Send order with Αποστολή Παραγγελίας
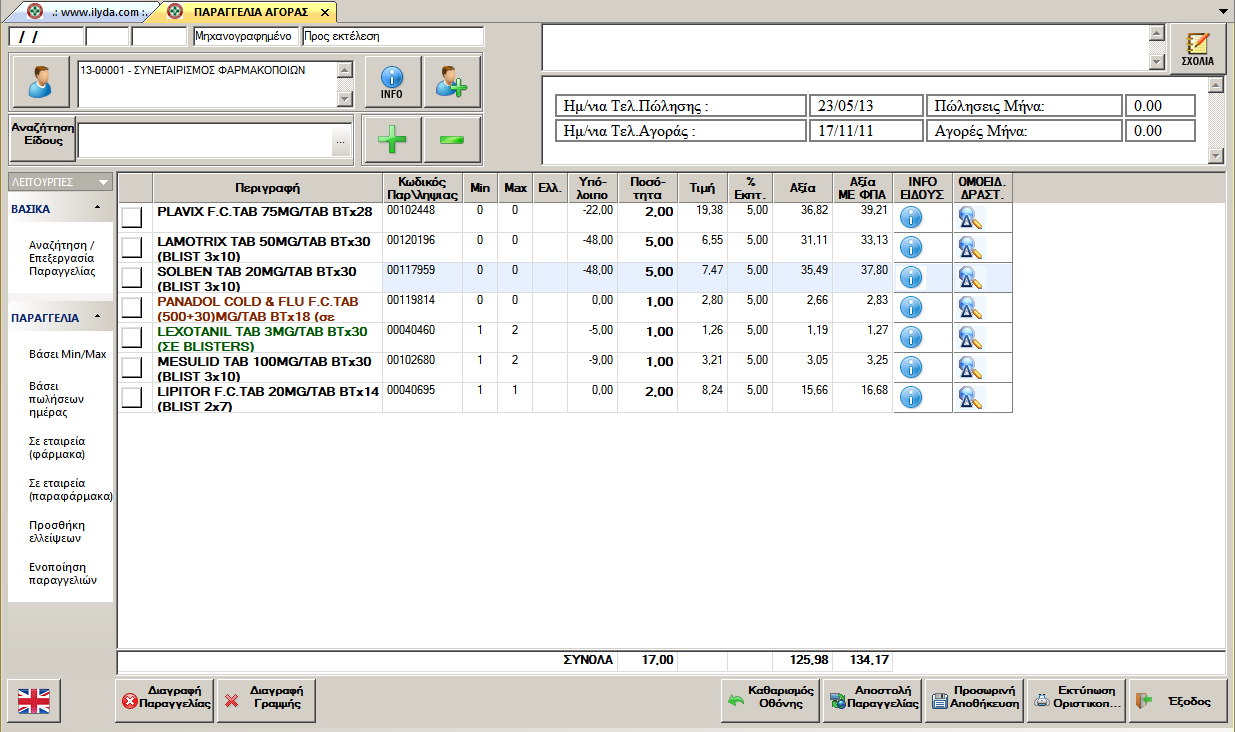The height and width of the screenshot is (732, 1235). pos(873,701)
